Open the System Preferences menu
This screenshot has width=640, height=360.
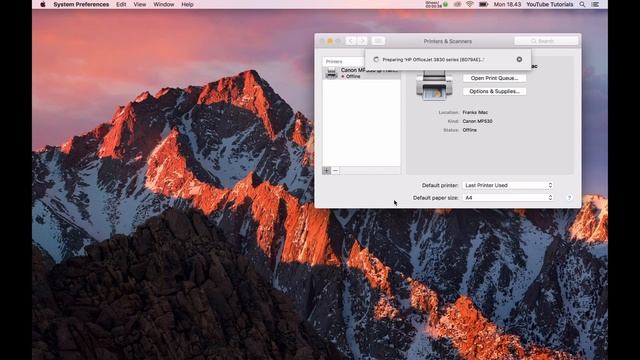pos(81,4)
